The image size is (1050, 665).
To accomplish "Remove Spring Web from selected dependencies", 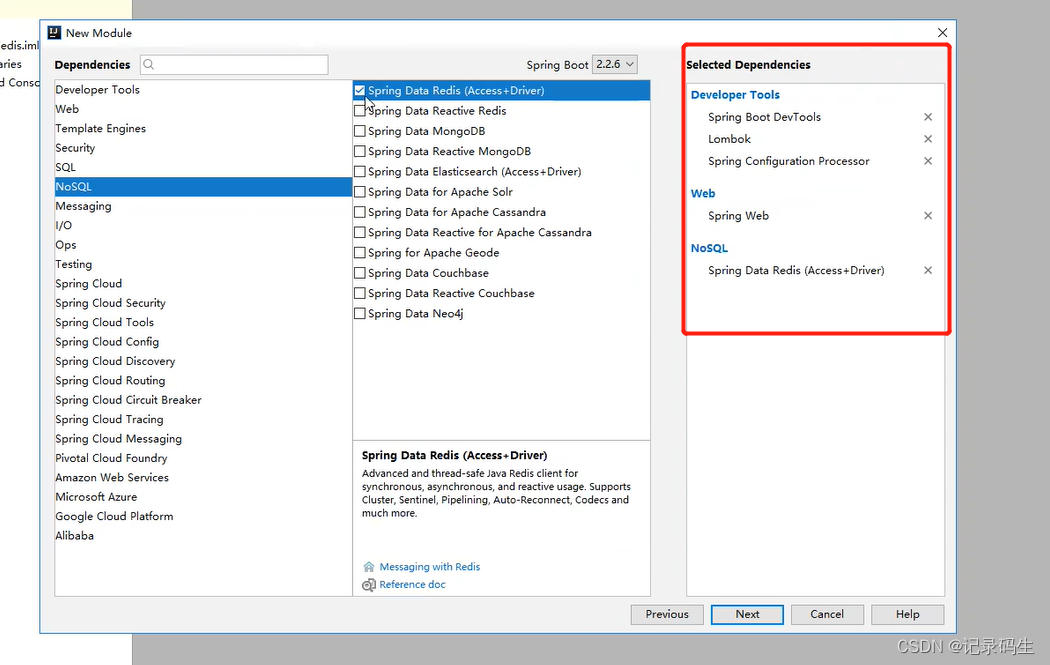I will (x=928, y=216).
